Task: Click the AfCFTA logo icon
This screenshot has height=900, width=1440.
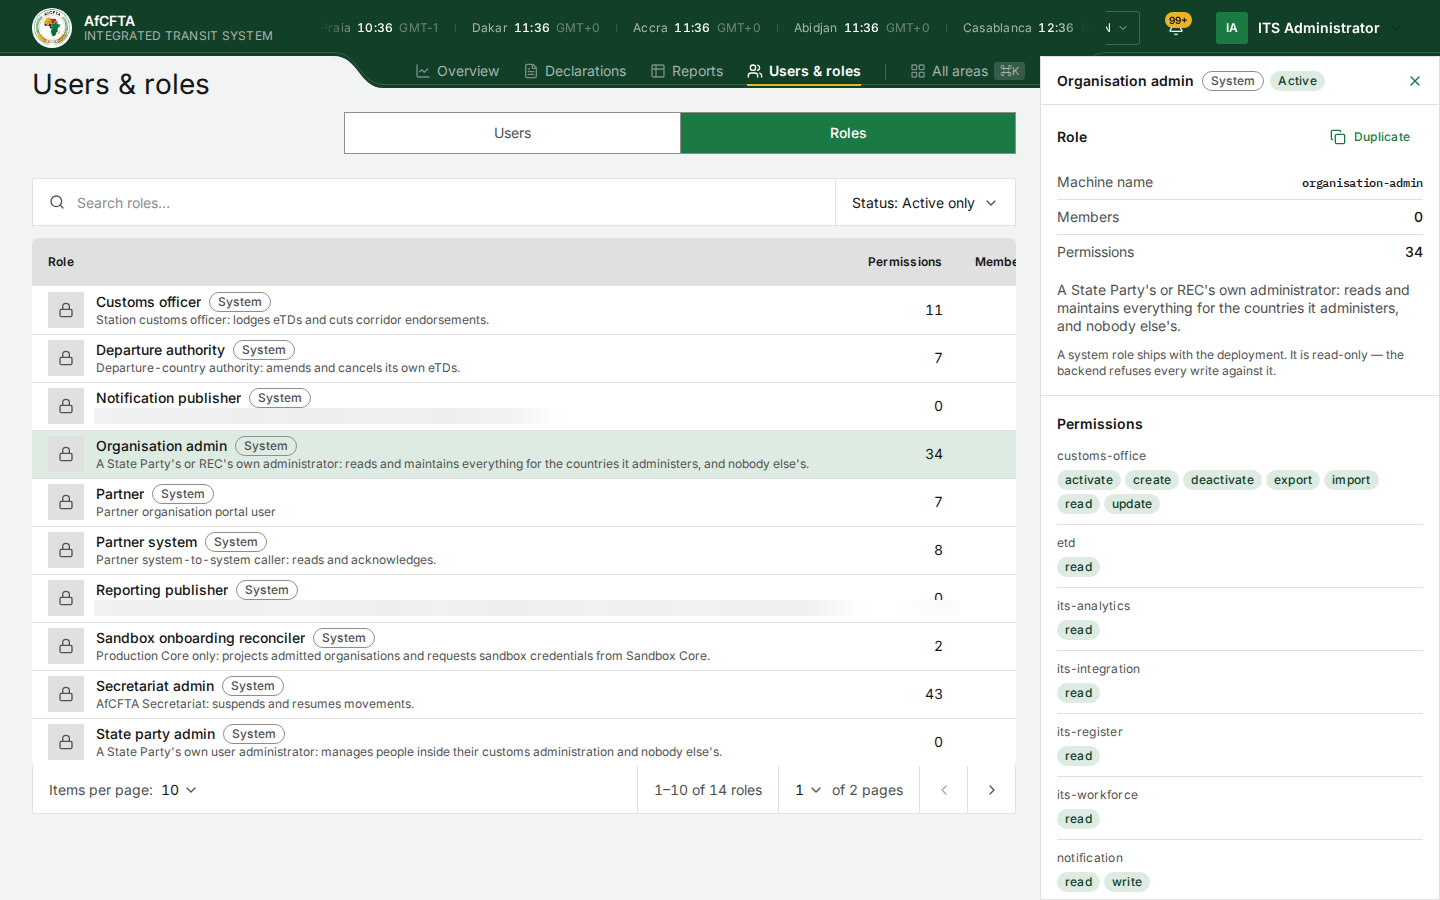Action: (x=51, y=28)
